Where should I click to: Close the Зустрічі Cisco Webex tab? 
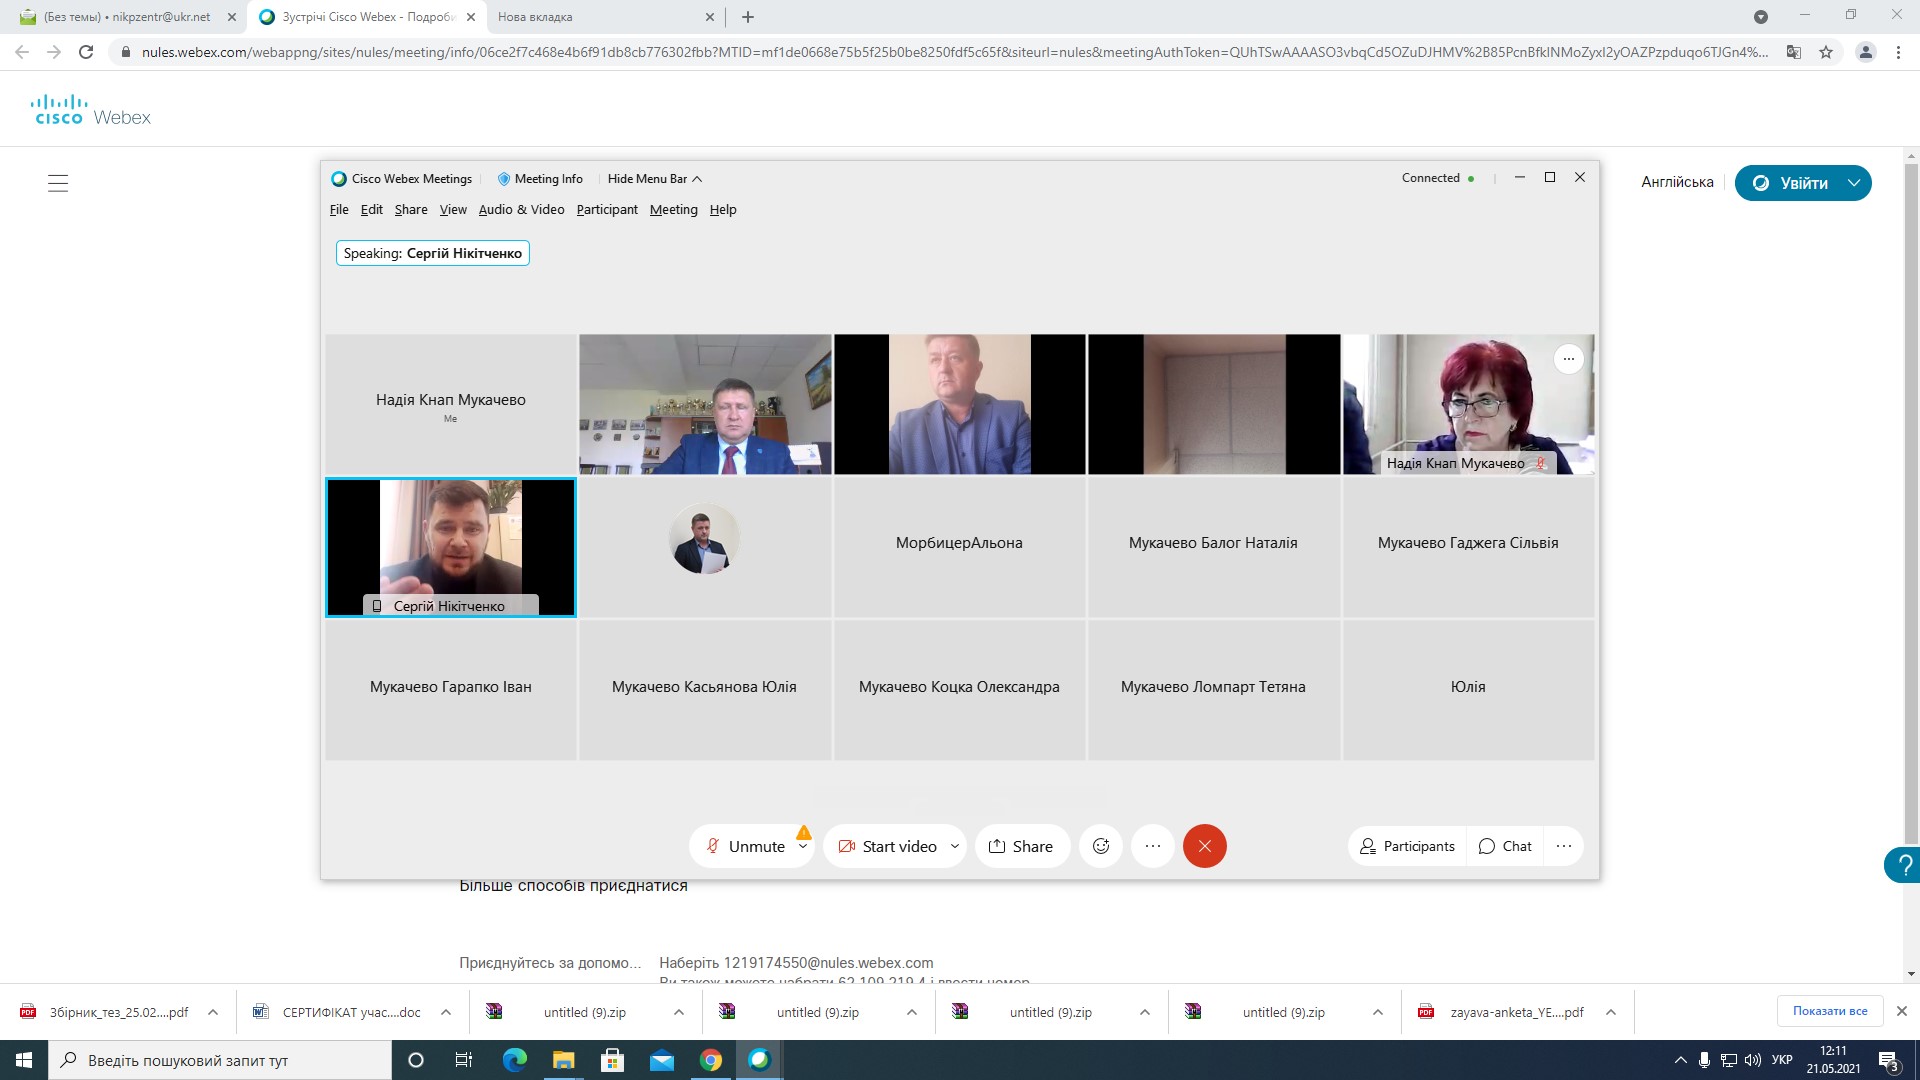coord(470,17)
